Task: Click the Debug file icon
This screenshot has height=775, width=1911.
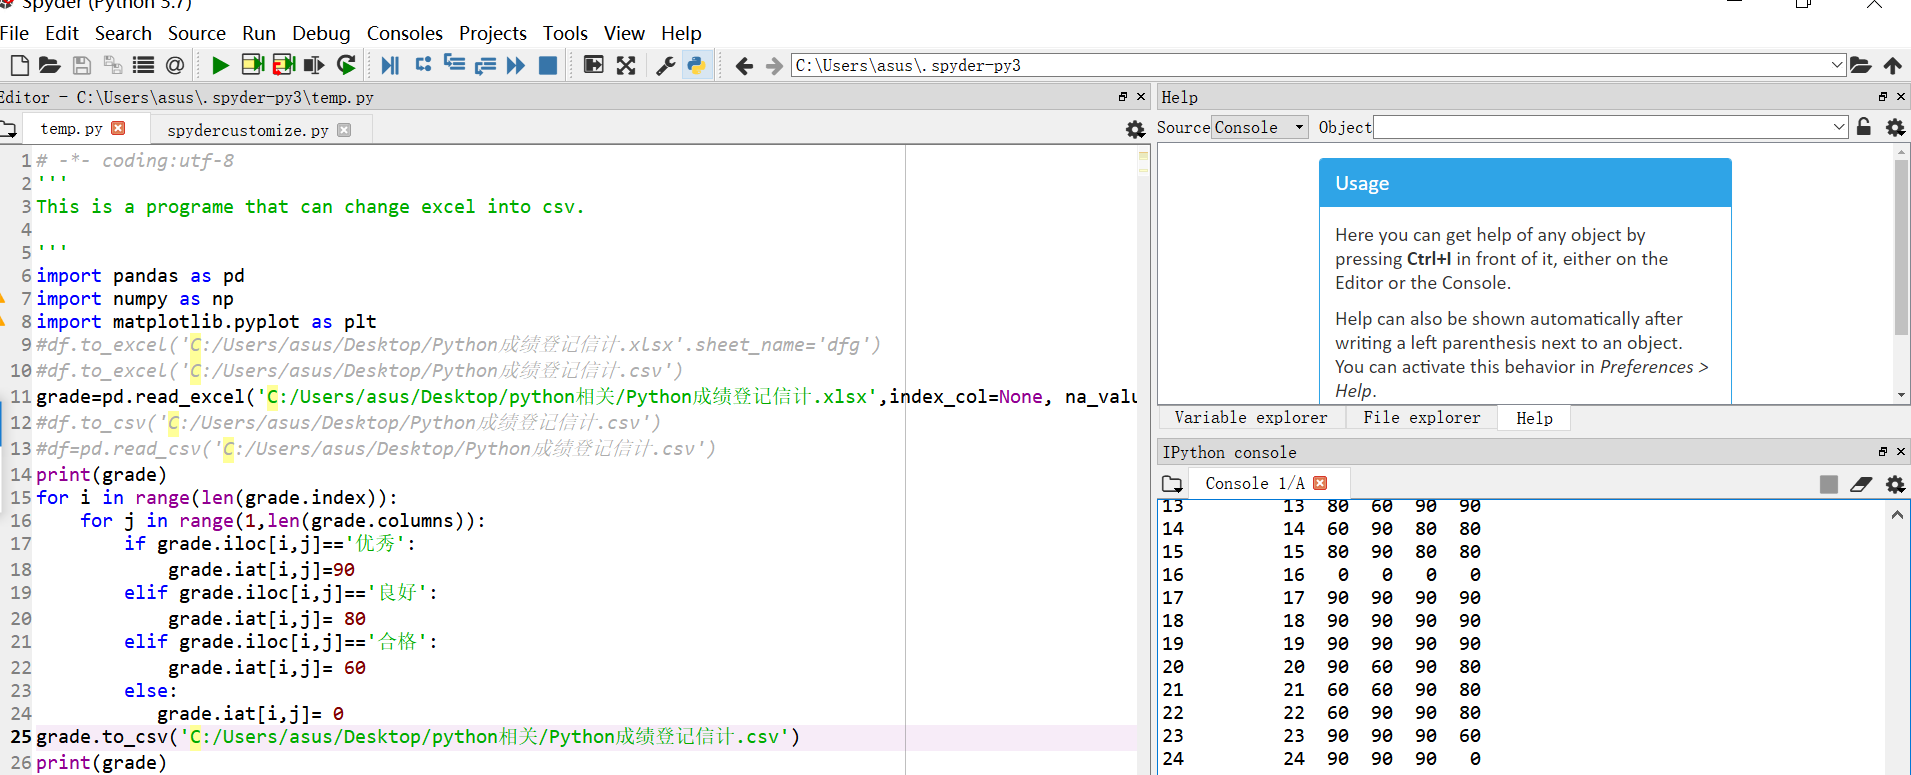Action: [390, 66]
